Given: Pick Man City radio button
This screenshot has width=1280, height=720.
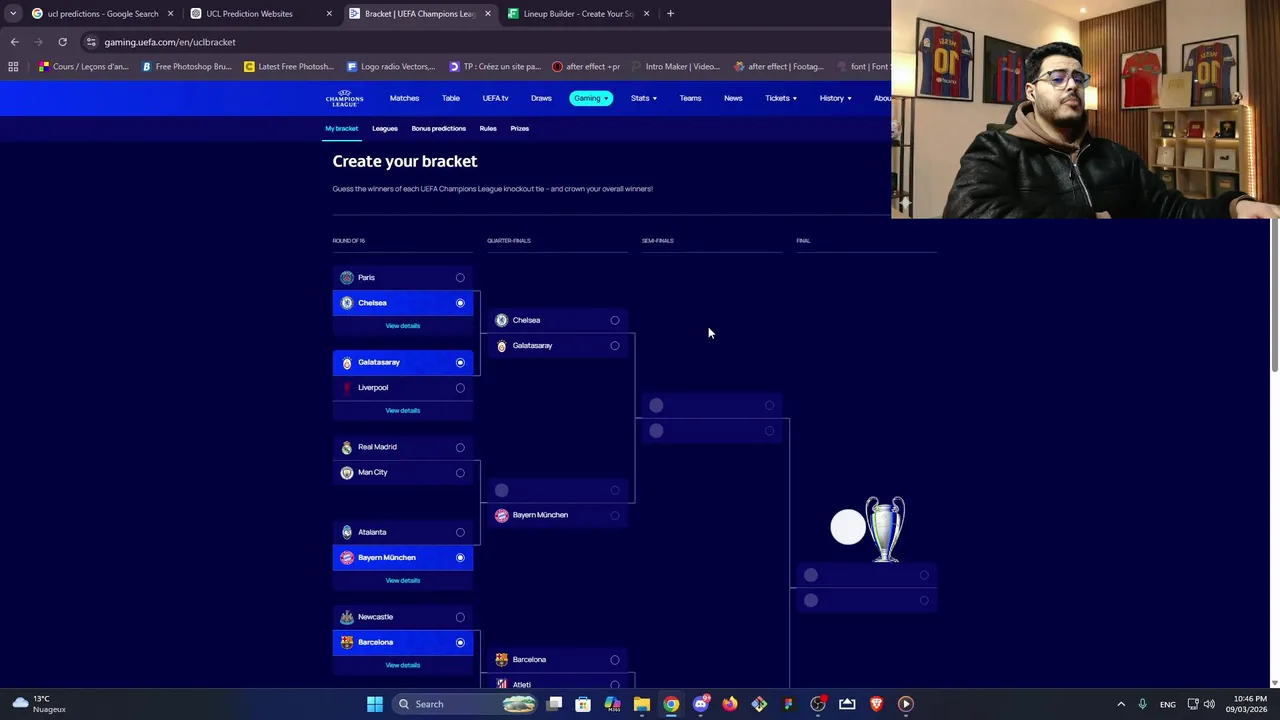Looking at the screenshot, I should (x=460, y=472).
